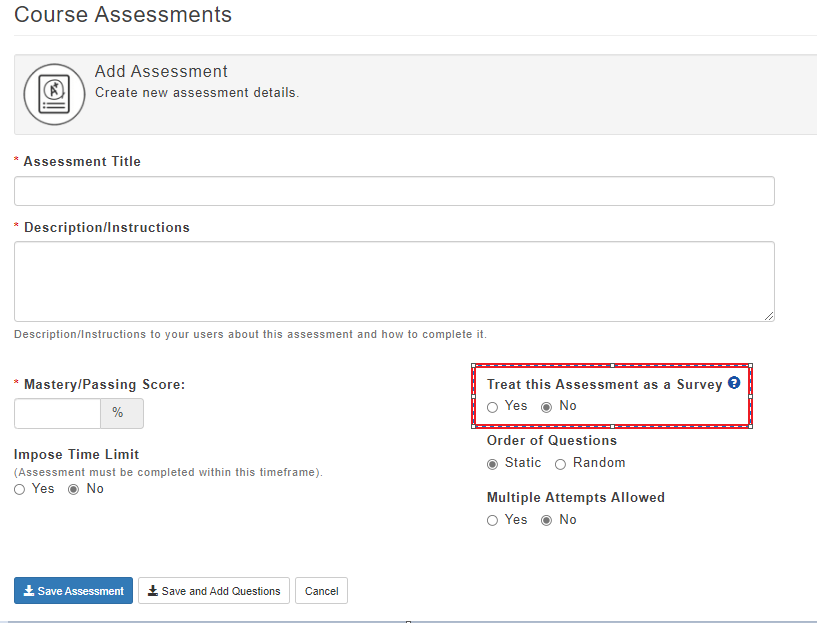This screenshot has width=817, height=623.
Task: Click the resize handle of the Description box
Action: (x=769, y=316)
